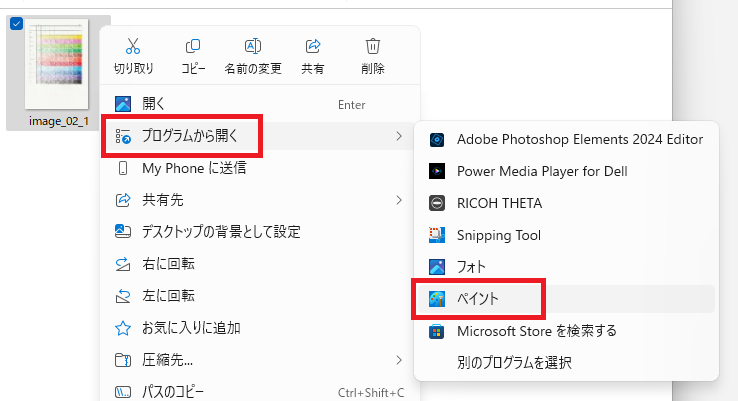The image size is (738, 401).
Task: Open with Adobe Photoshop Elements 2024 Editor
Action: (x=566, y=140)
